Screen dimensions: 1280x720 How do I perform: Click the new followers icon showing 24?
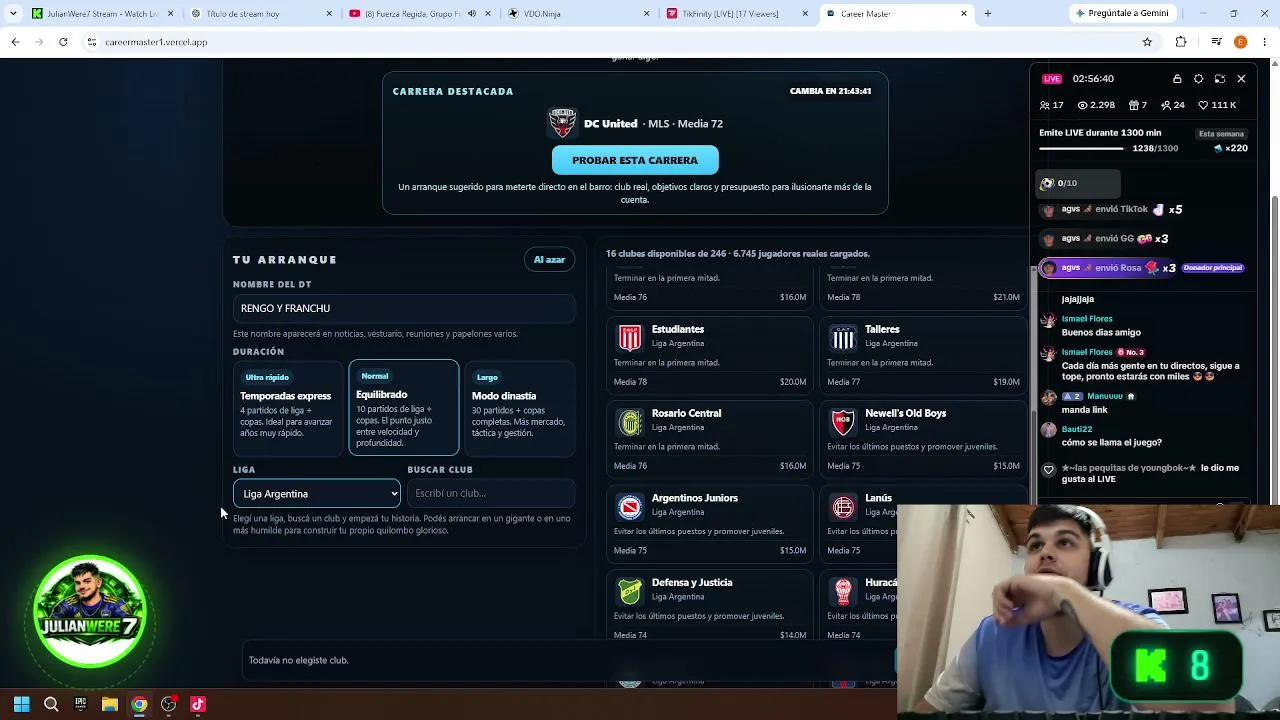[x=1166, y=105]
